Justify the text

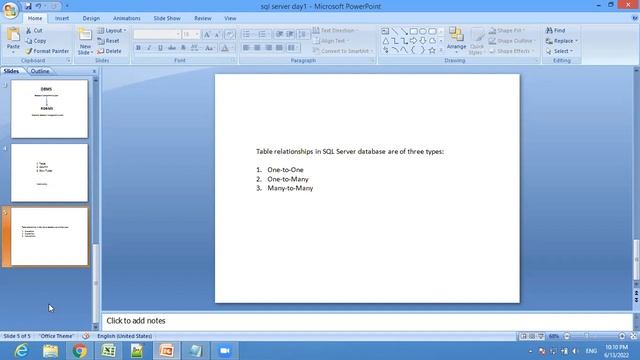click(279, 48)
